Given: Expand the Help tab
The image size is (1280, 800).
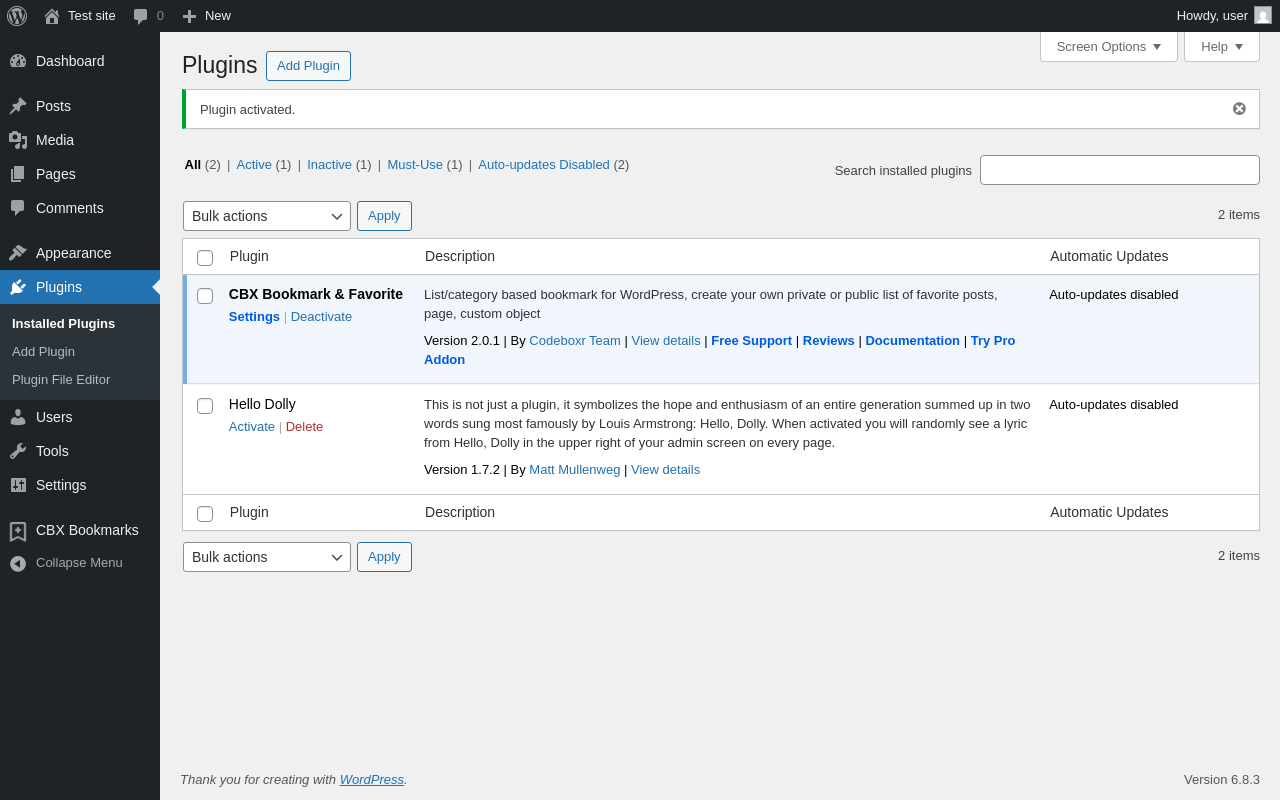Looking at the screenshot, I should click(1221, 46).
